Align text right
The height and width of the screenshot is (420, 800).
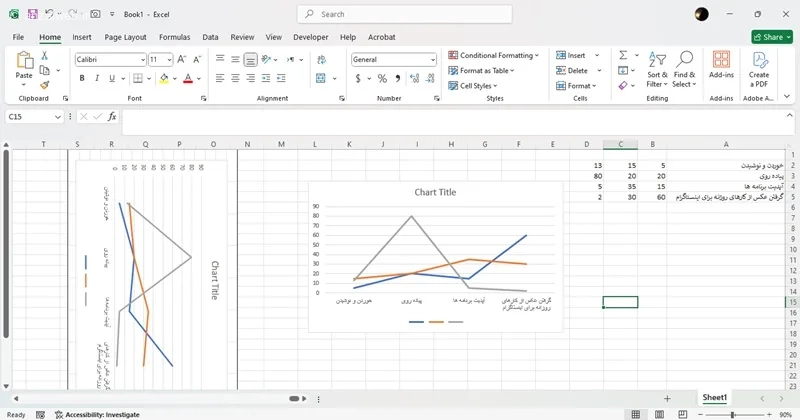251,78
